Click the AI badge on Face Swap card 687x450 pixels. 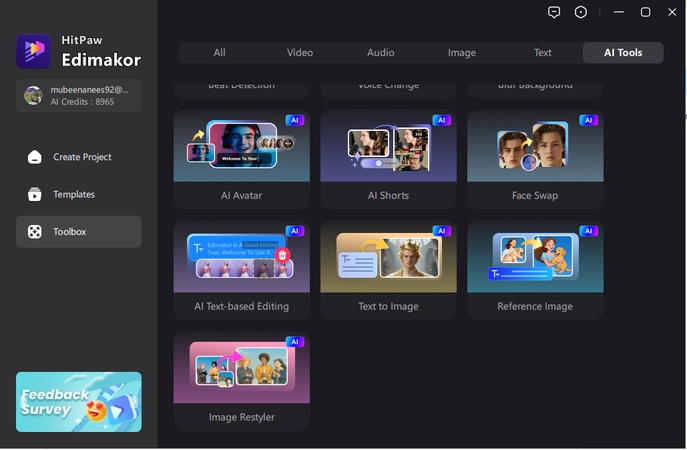(x=588, y=120)
